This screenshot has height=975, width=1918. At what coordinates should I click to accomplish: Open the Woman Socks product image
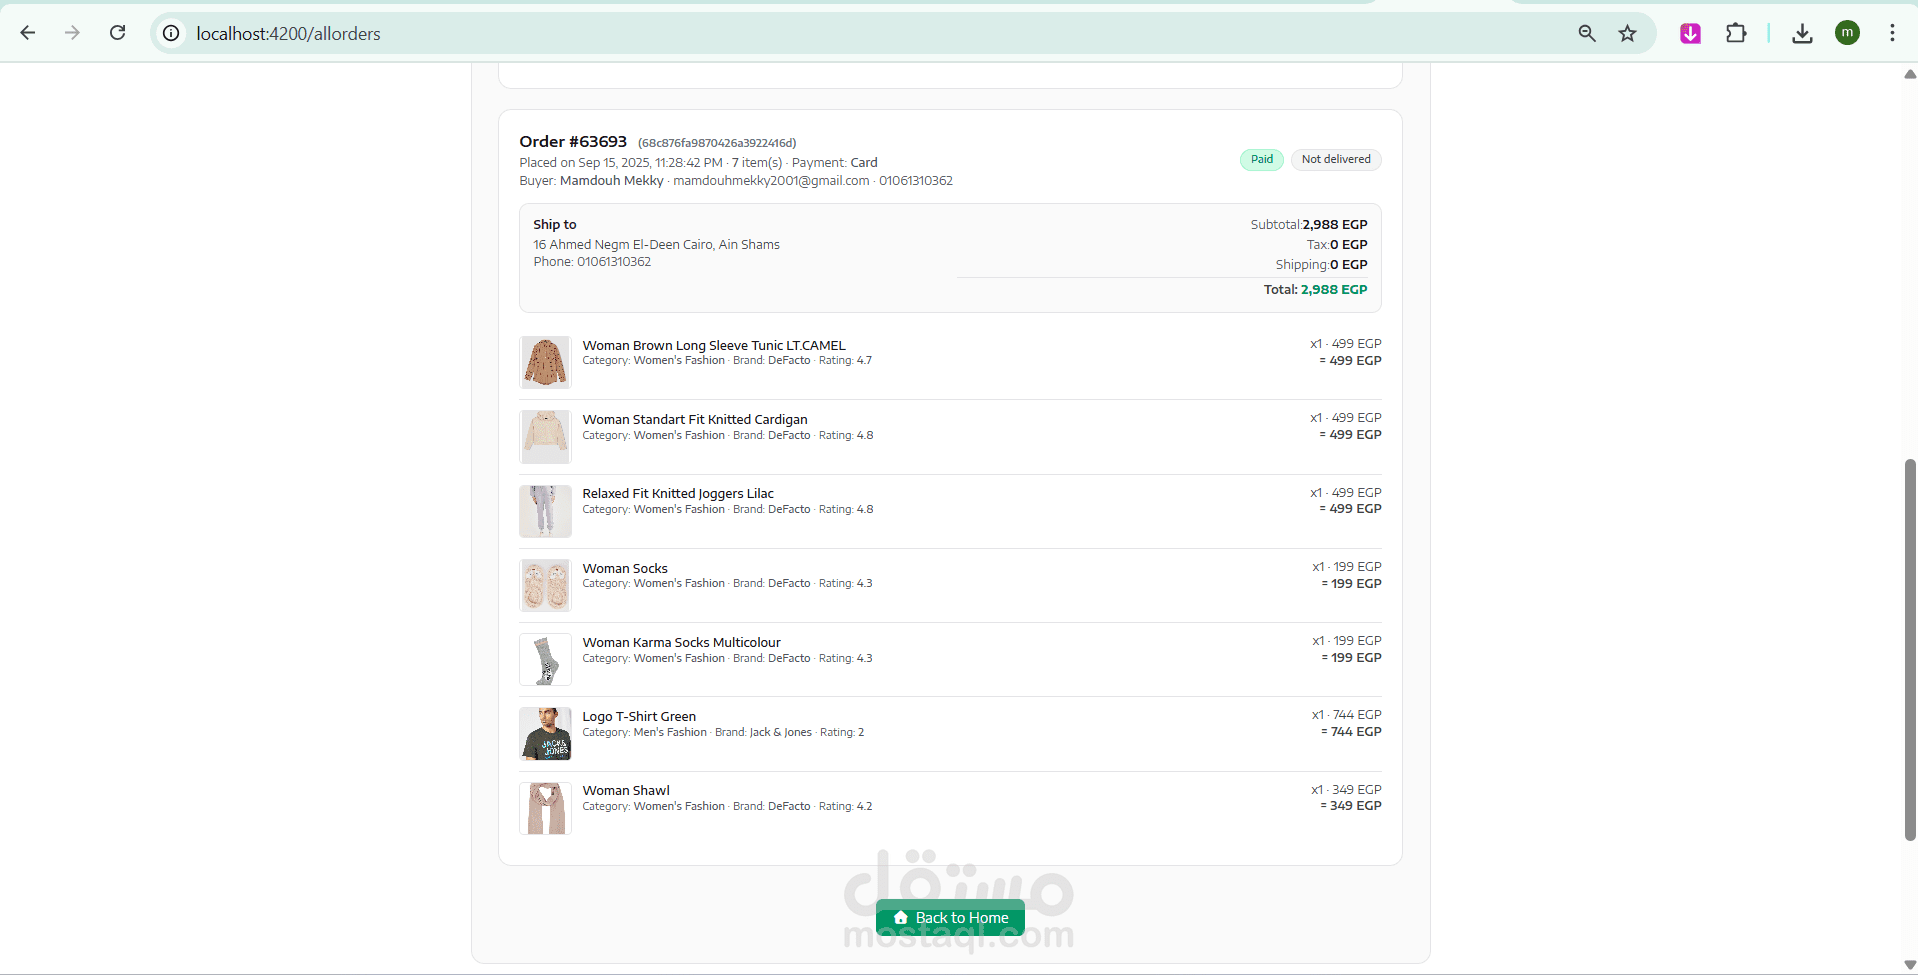(545, 585)
